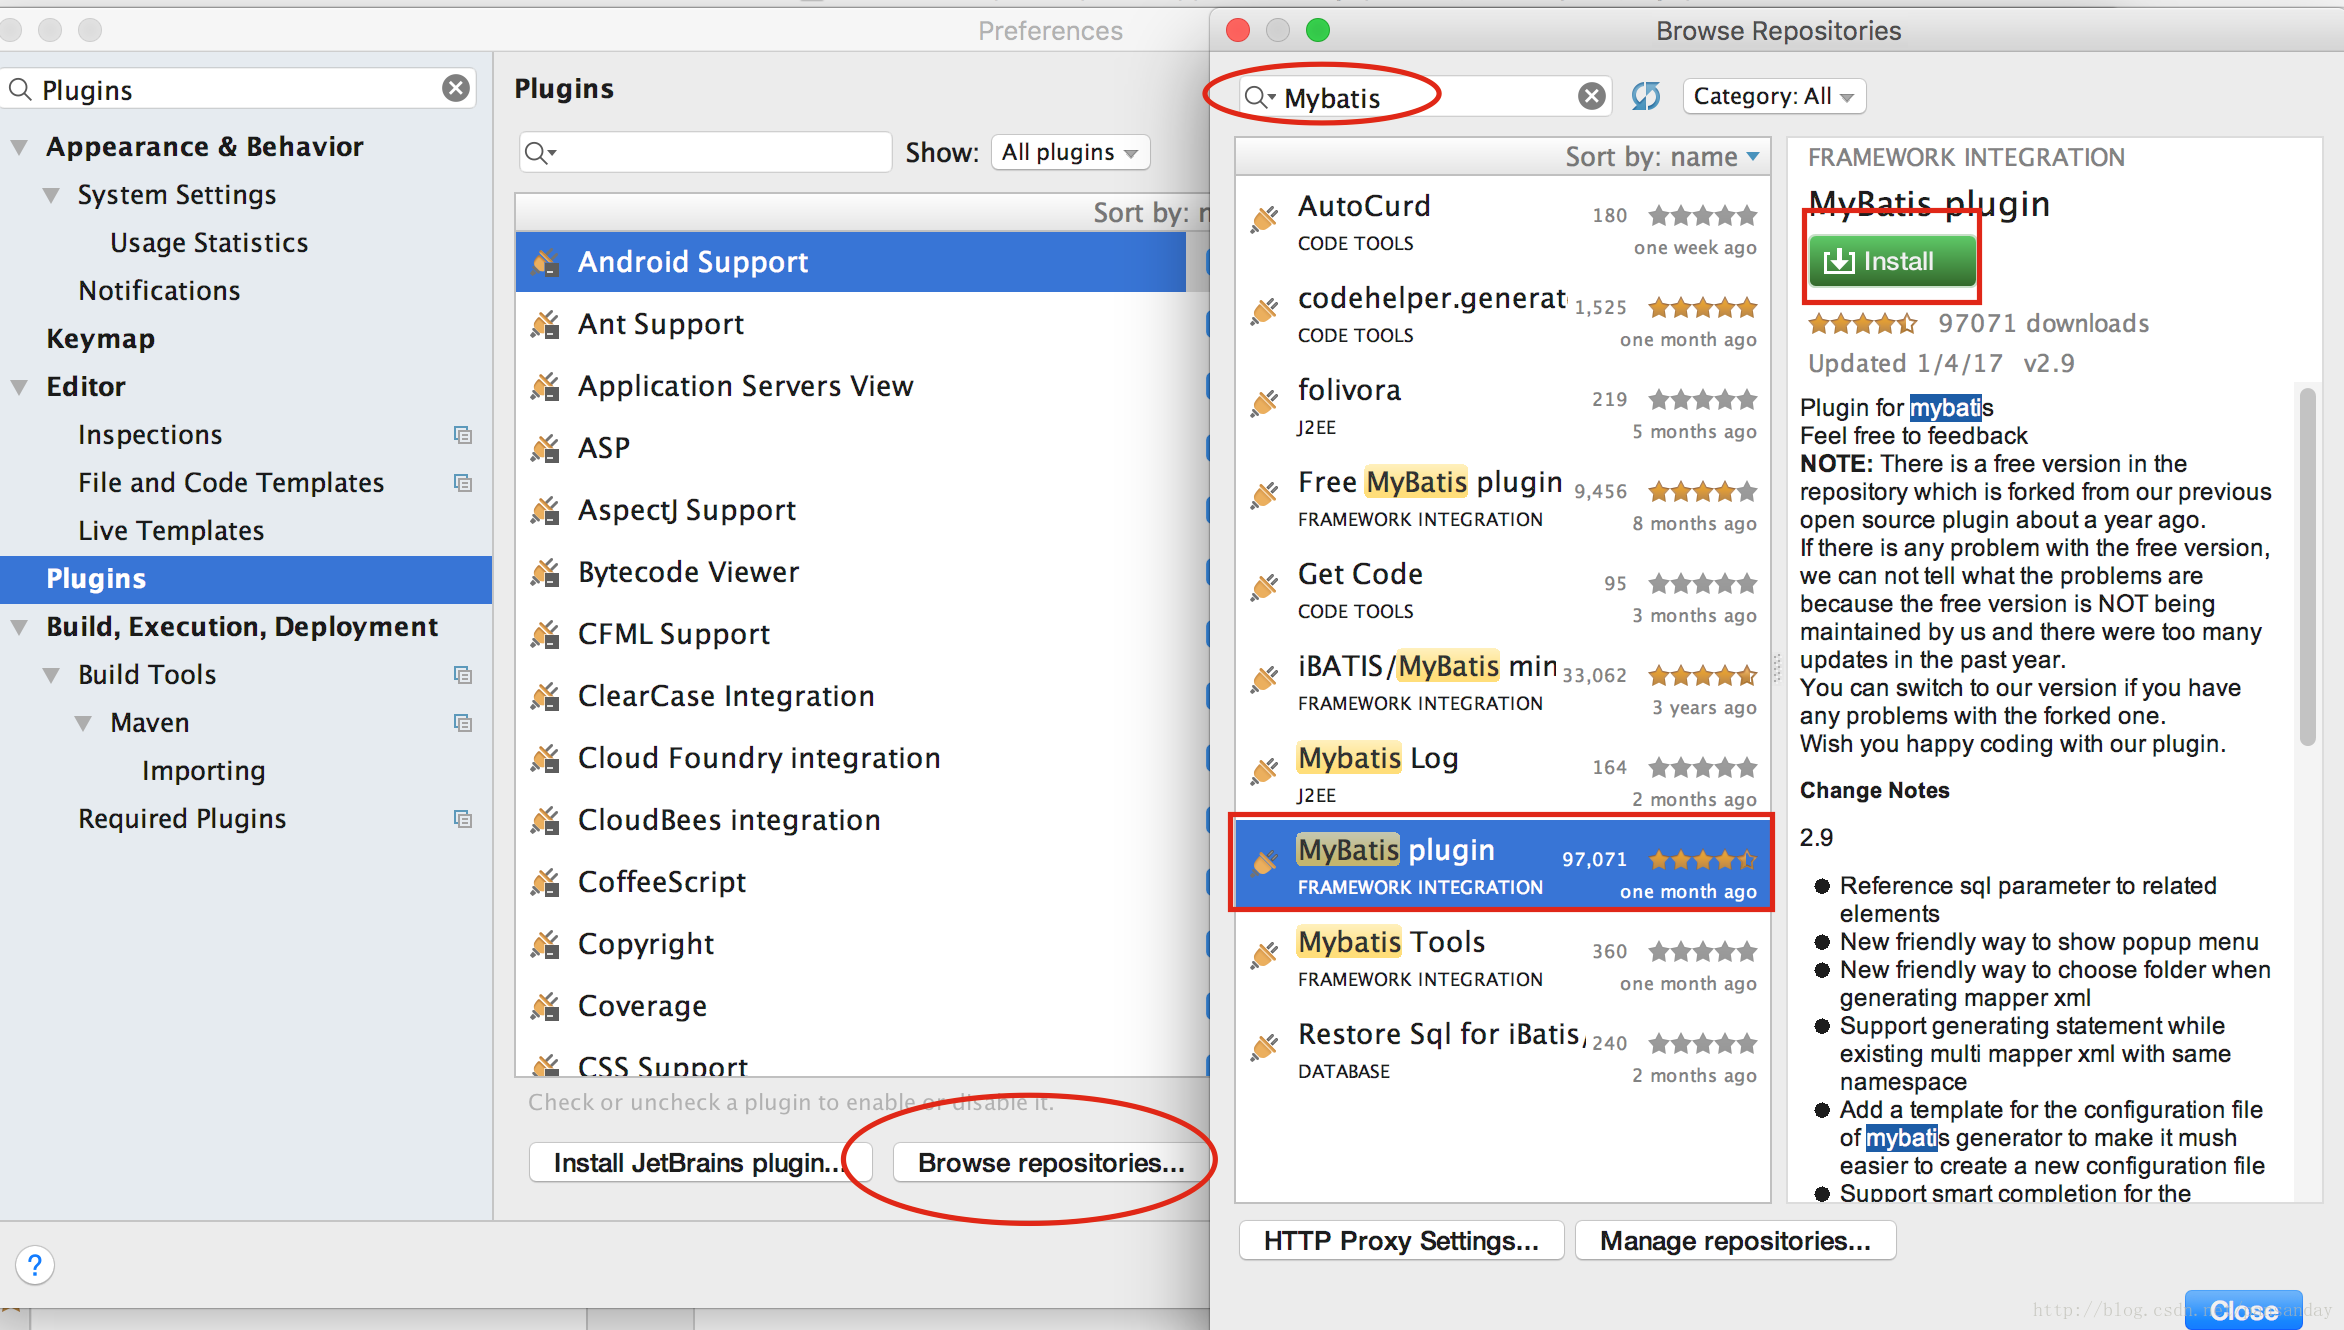Screen dimensions: 2344x1330
Task: Change Sort by: name in Browse Repositories
Action: click(x=1662, y=157)
